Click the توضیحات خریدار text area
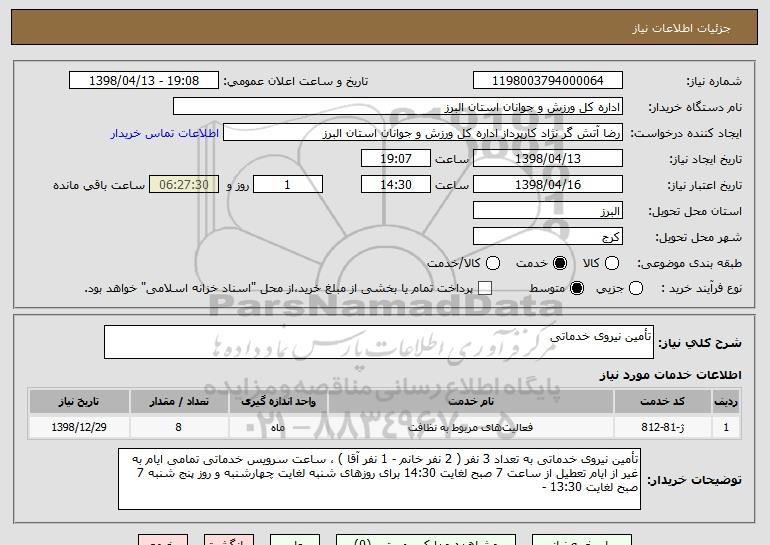This screenshot has height=545, width=770. pos(379,479)
